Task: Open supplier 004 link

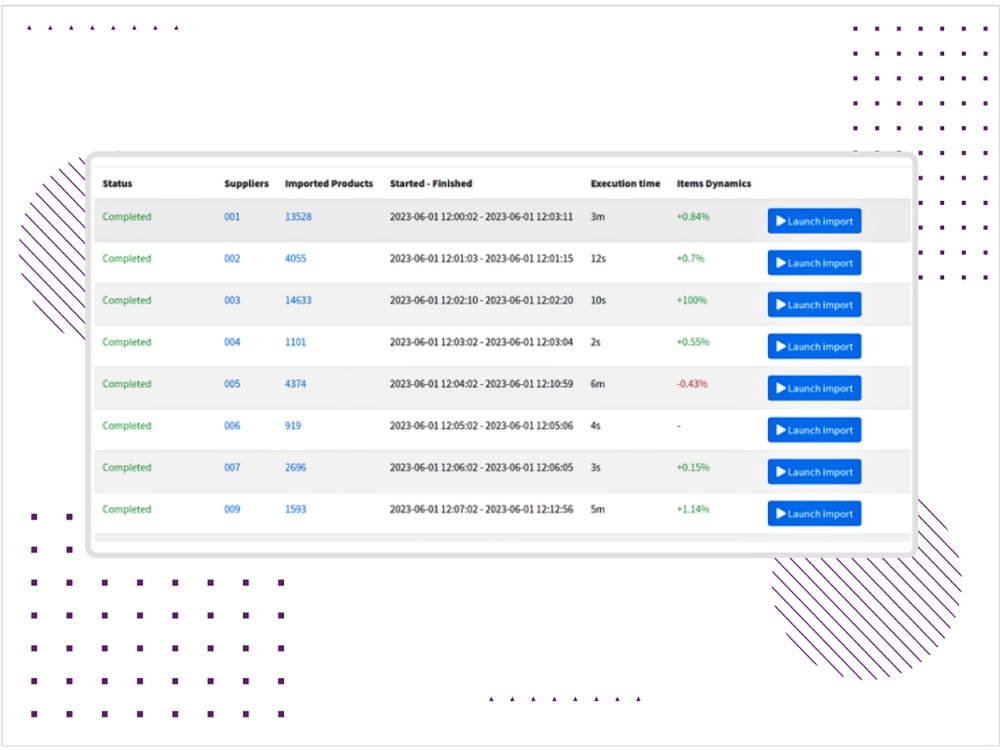Action: coord(232,342)
